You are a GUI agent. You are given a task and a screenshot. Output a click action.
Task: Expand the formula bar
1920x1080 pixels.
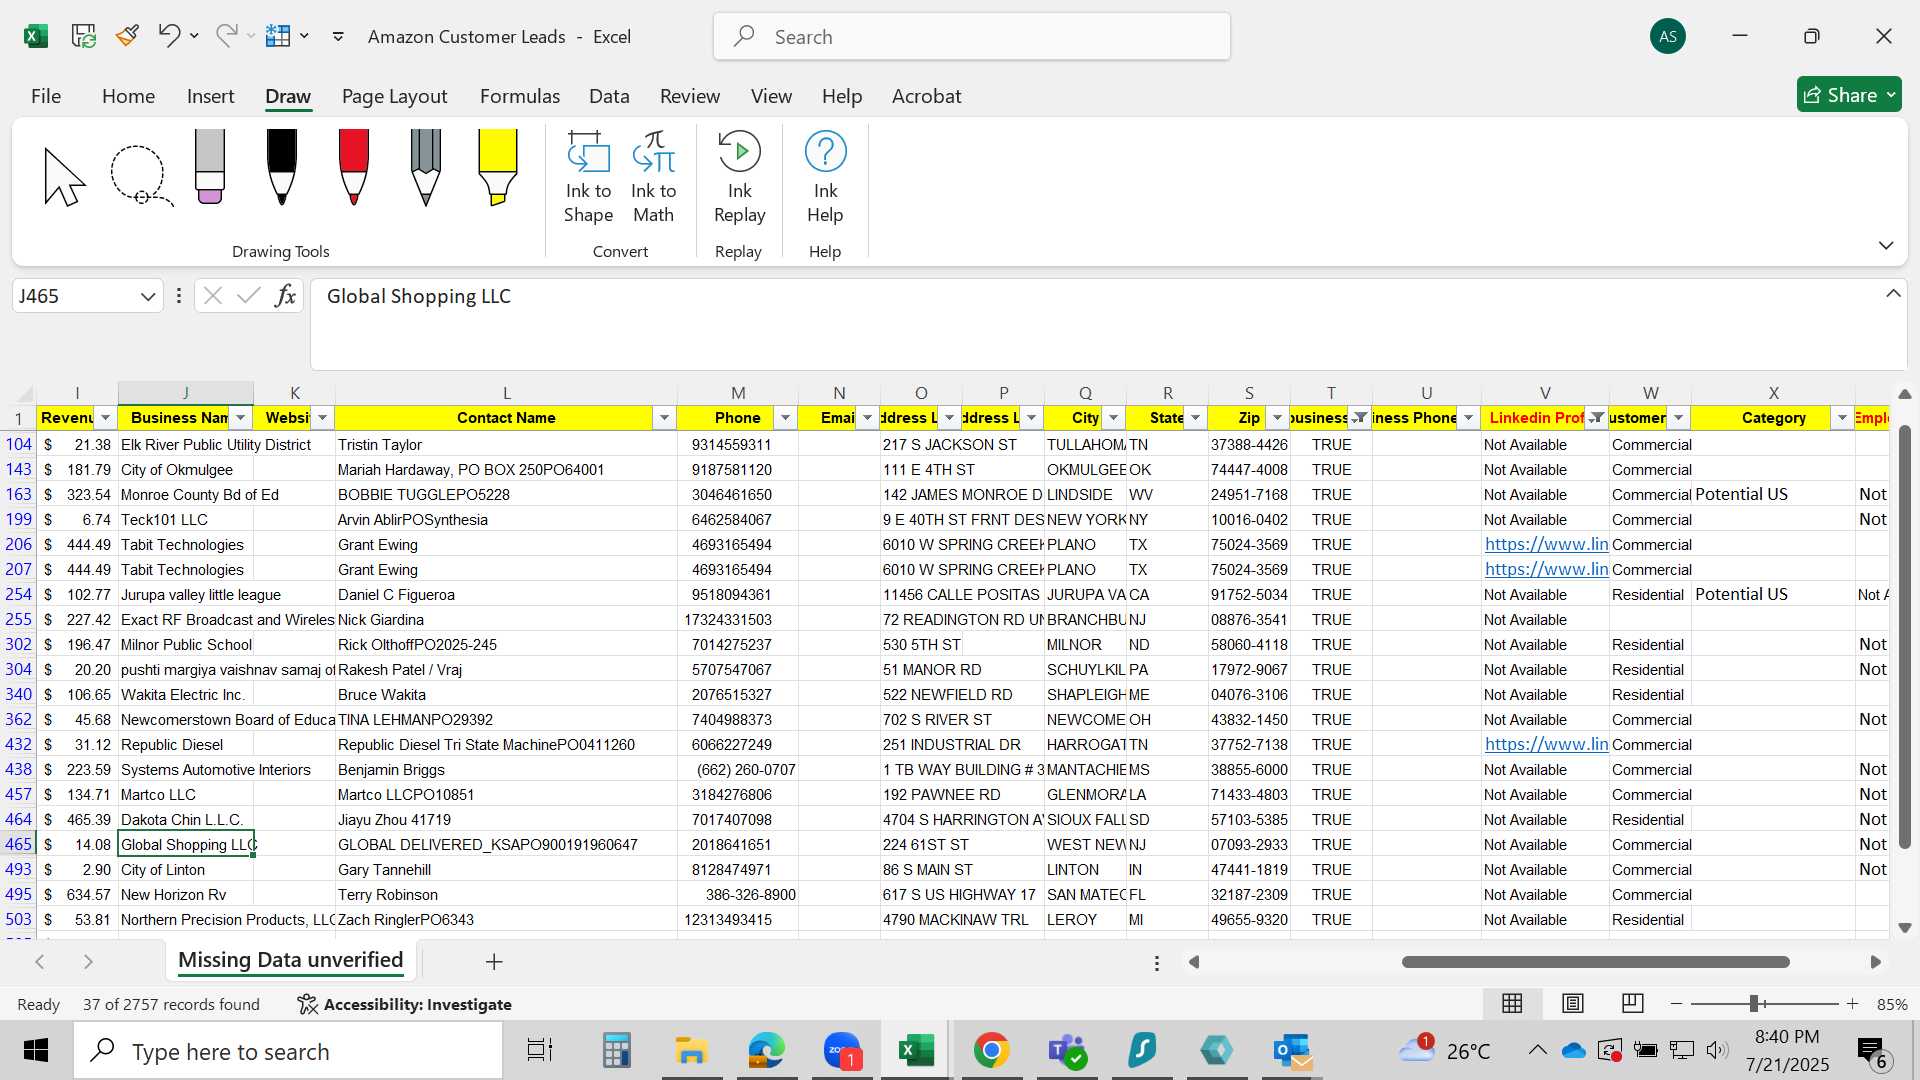click(x=1893, y=293)
